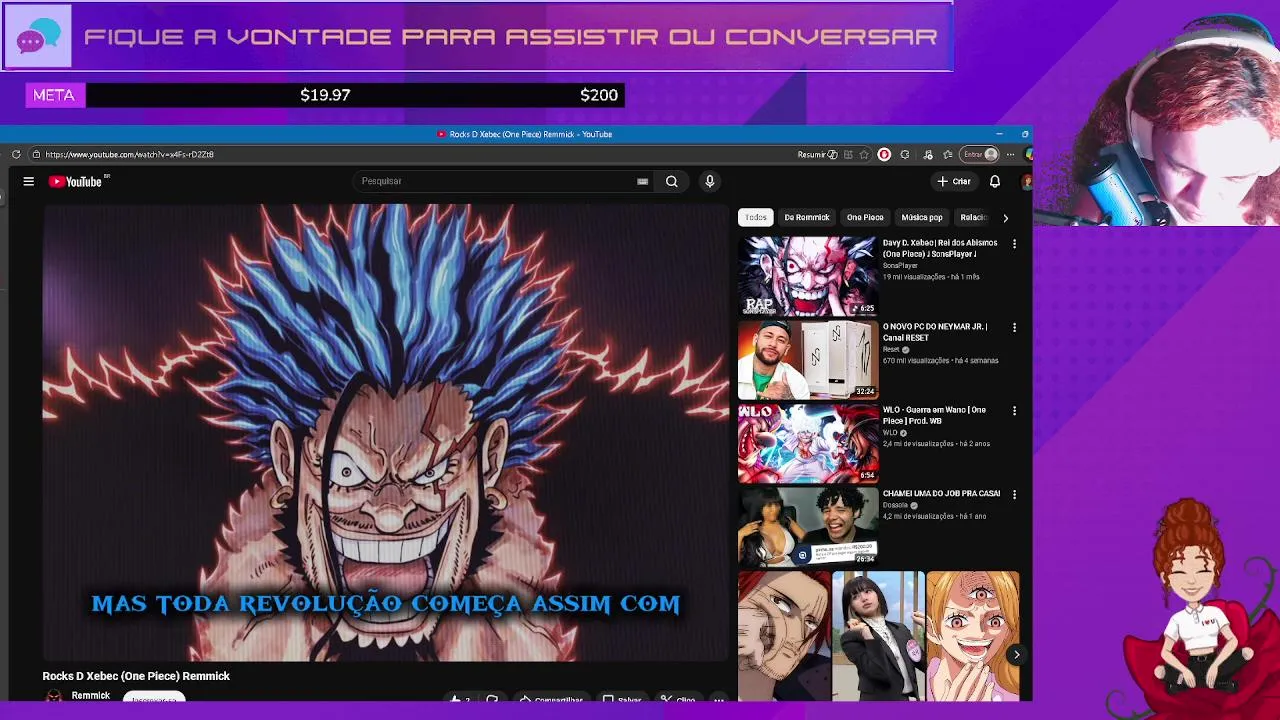The height and width of the screenshot is (720, 1280).
Task: Open the Remmick channel name
Action: point(91,695)
